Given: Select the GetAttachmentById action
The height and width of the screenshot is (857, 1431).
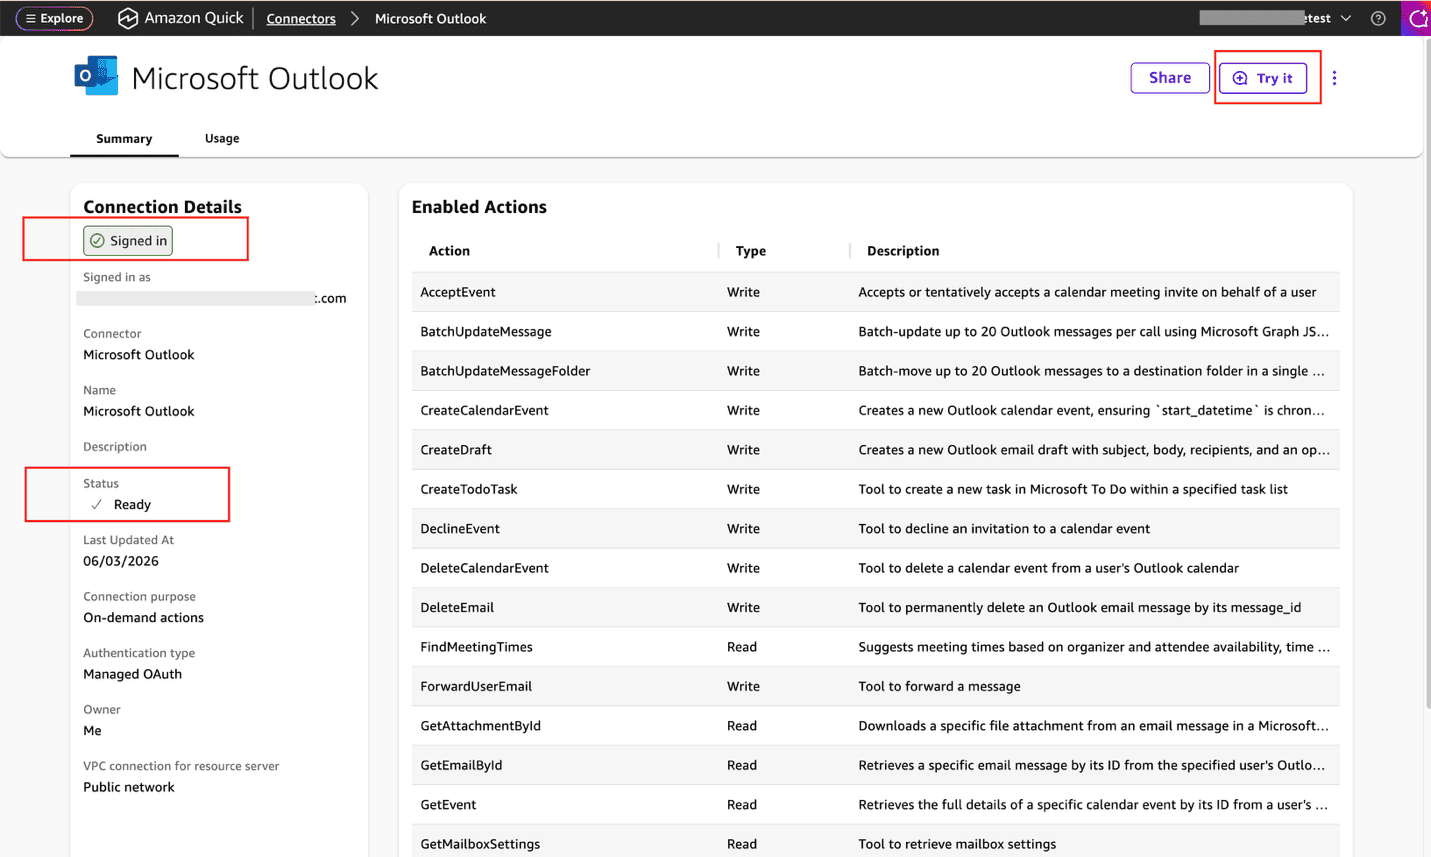Looking at the screenshot, I should [481, 726].
